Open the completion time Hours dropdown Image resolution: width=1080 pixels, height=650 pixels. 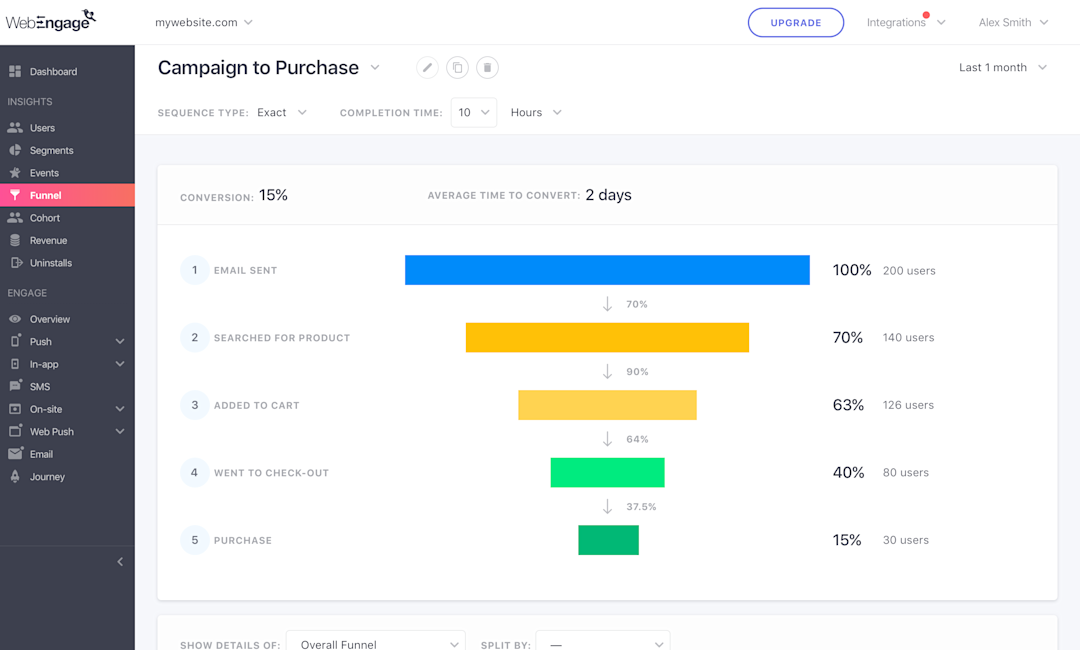point(536,113)
